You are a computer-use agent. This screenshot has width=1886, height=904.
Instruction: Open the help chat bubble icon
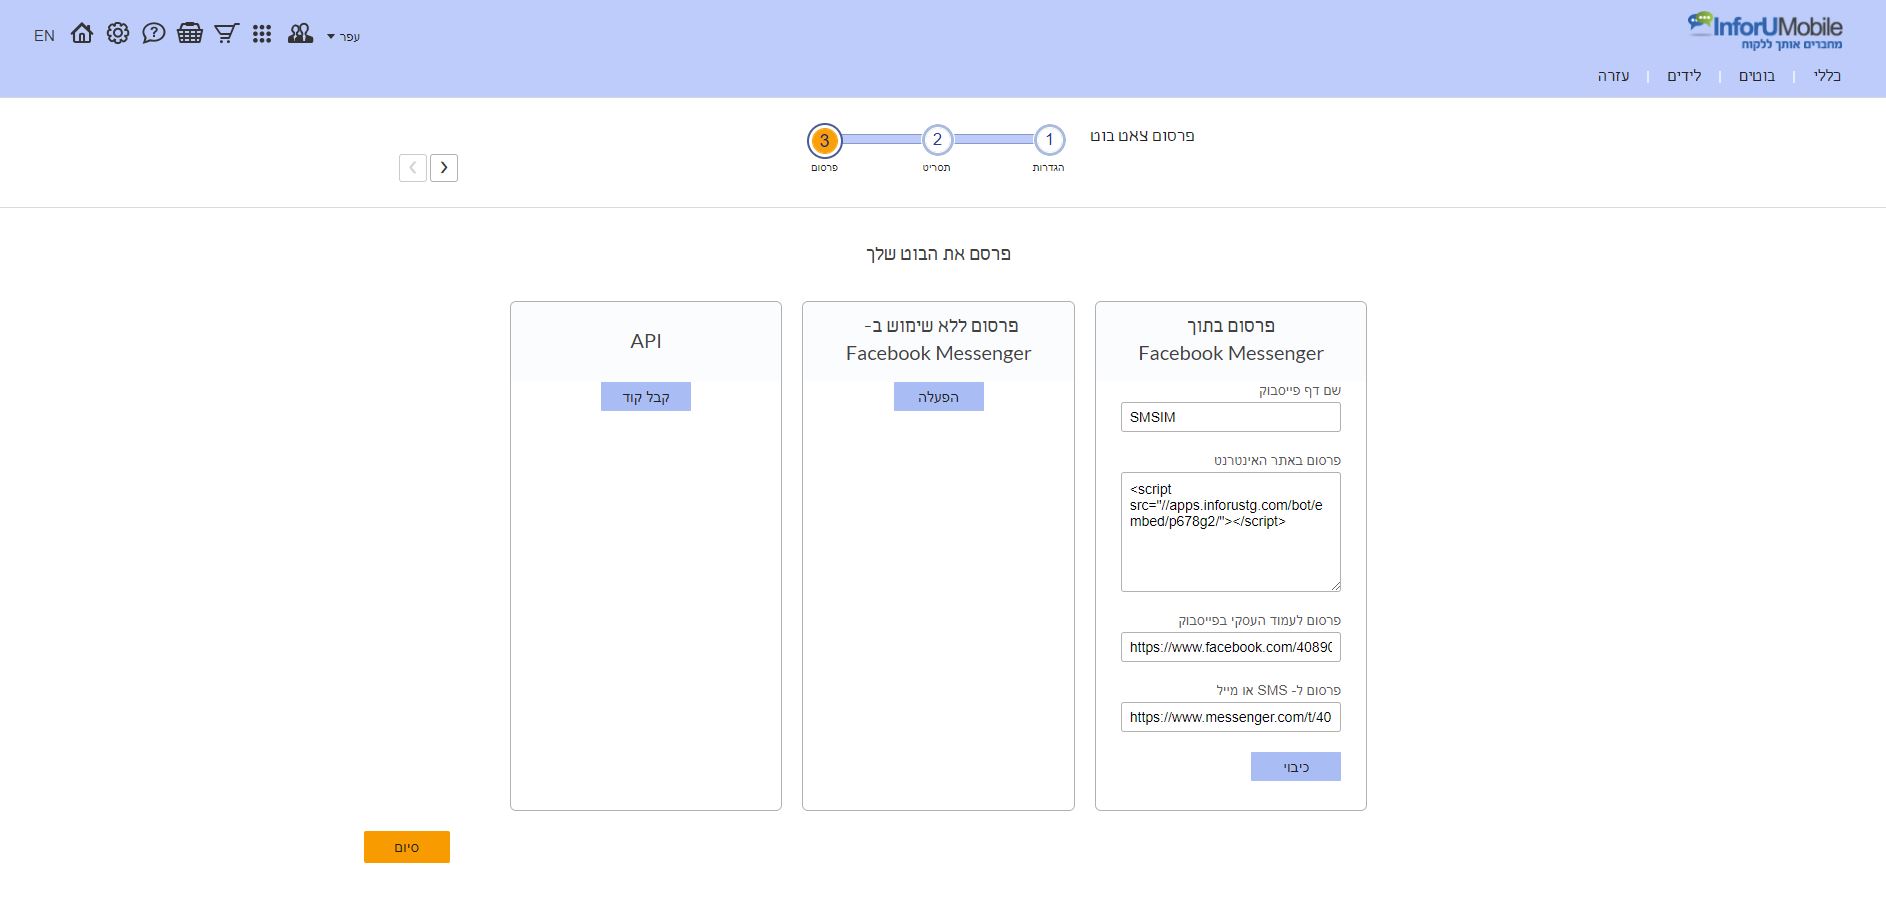154,34
